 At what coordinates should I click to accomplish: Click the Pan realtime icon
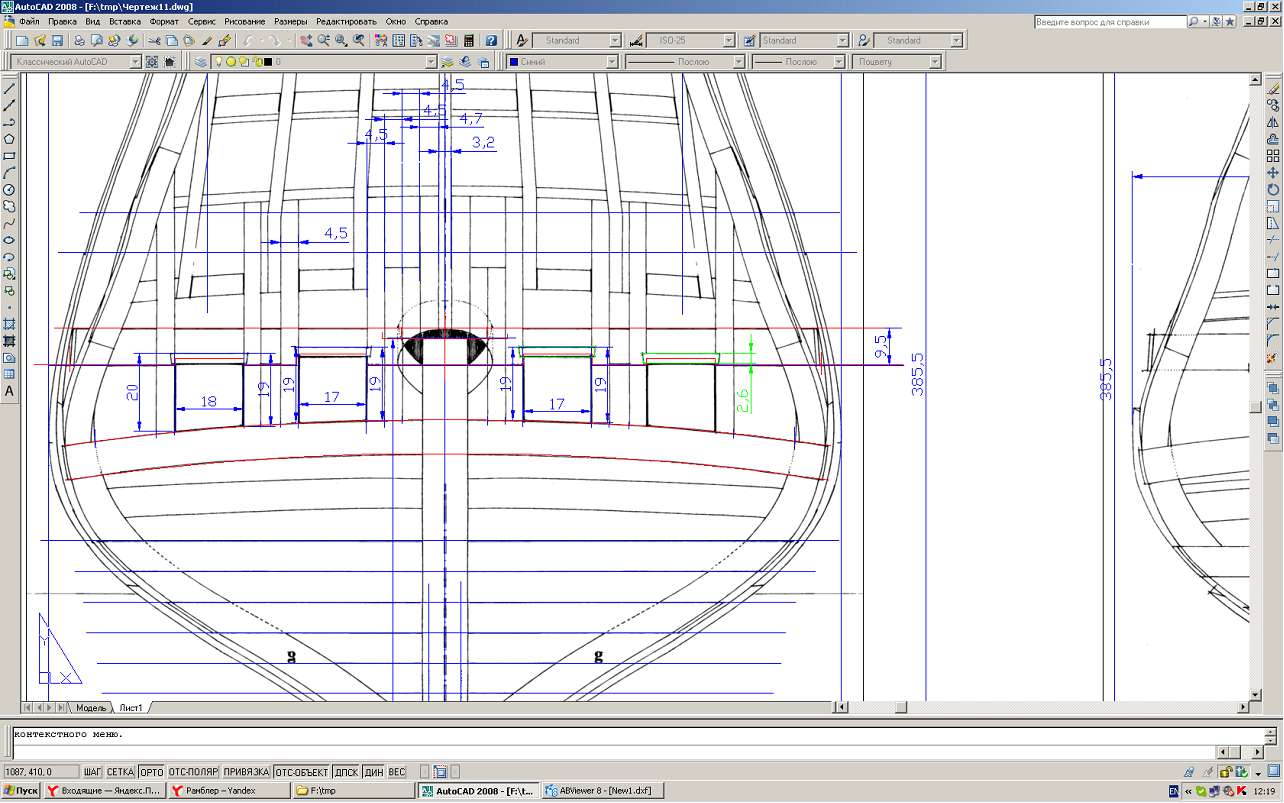(307, 41)
